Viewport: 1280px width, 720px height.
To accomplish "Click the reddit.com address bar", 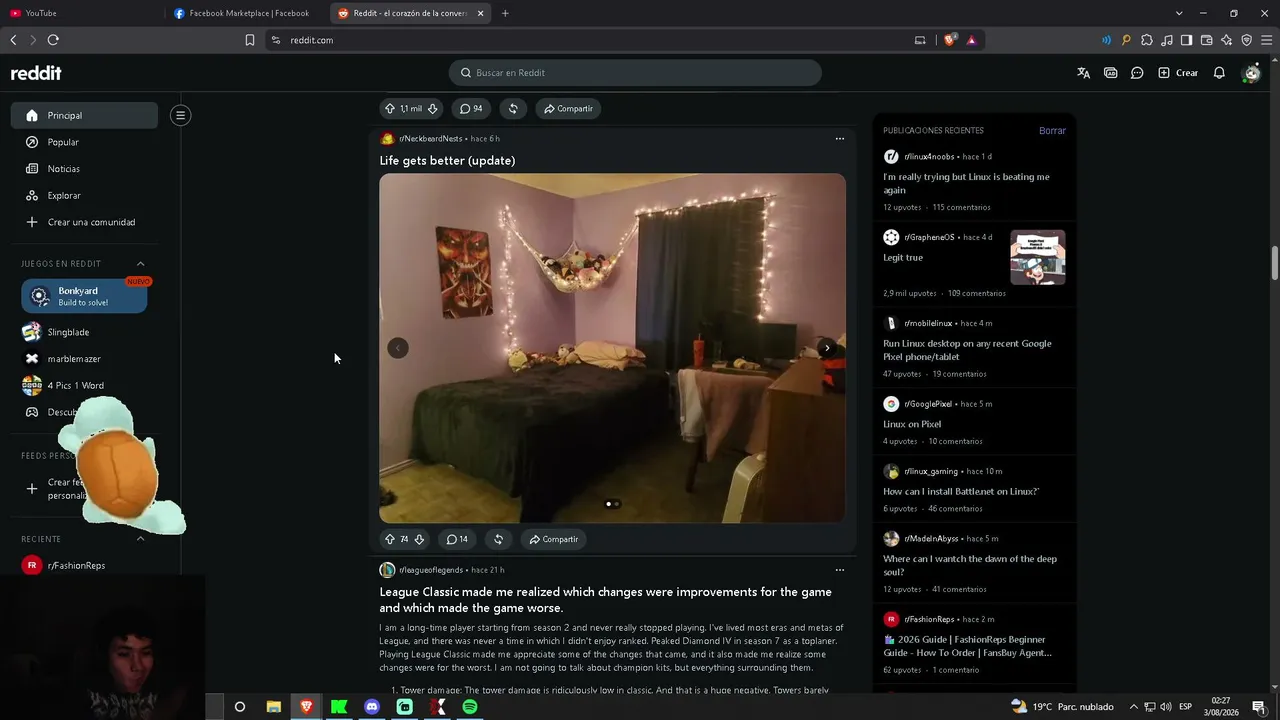I will (x=590, y=40).
